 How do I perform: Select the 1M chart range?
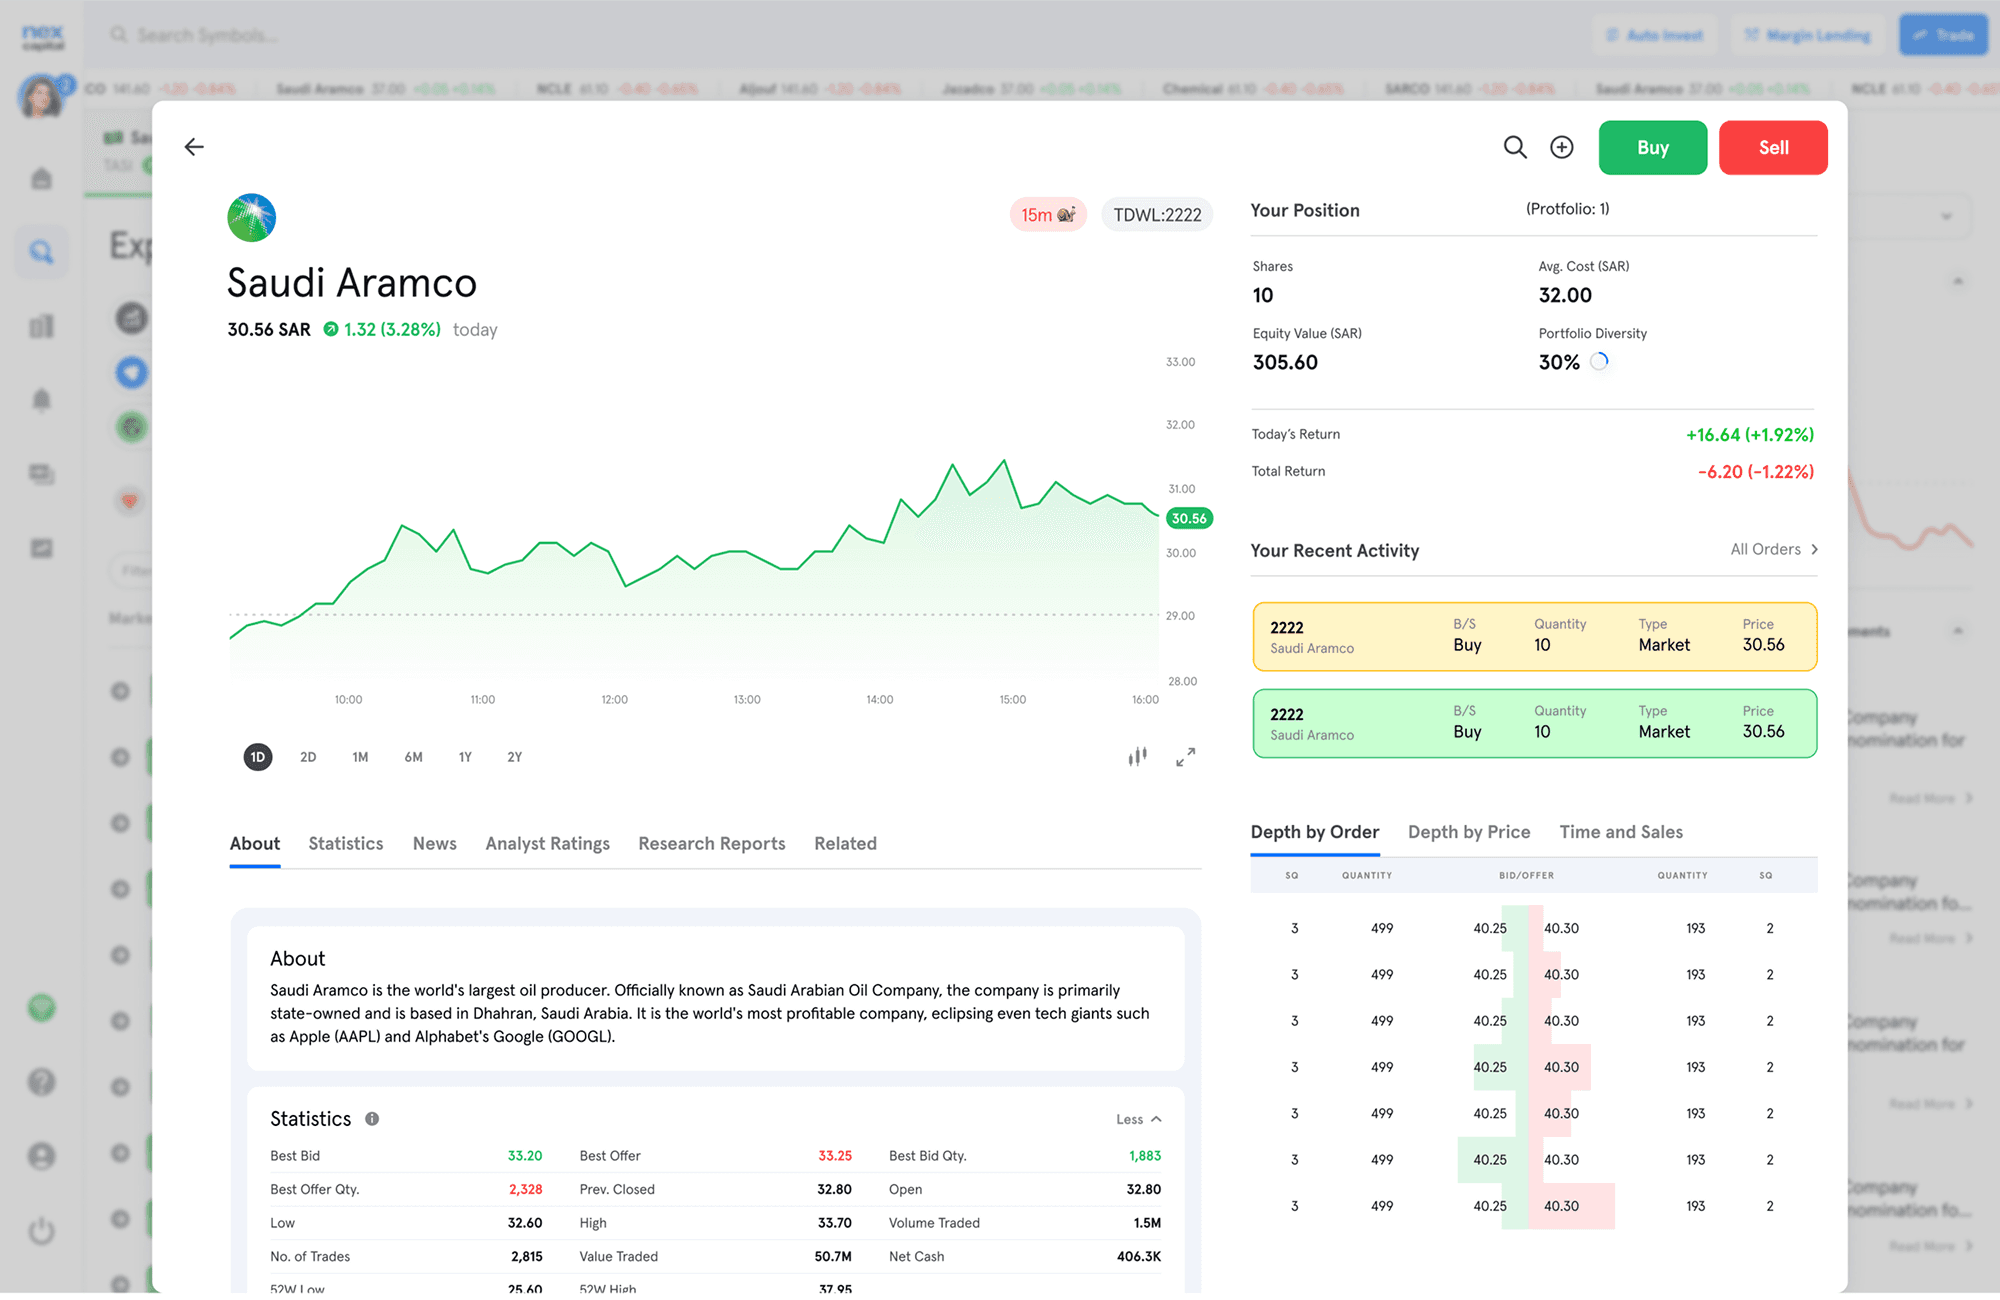pyautogui.click(x=360, y=757)
